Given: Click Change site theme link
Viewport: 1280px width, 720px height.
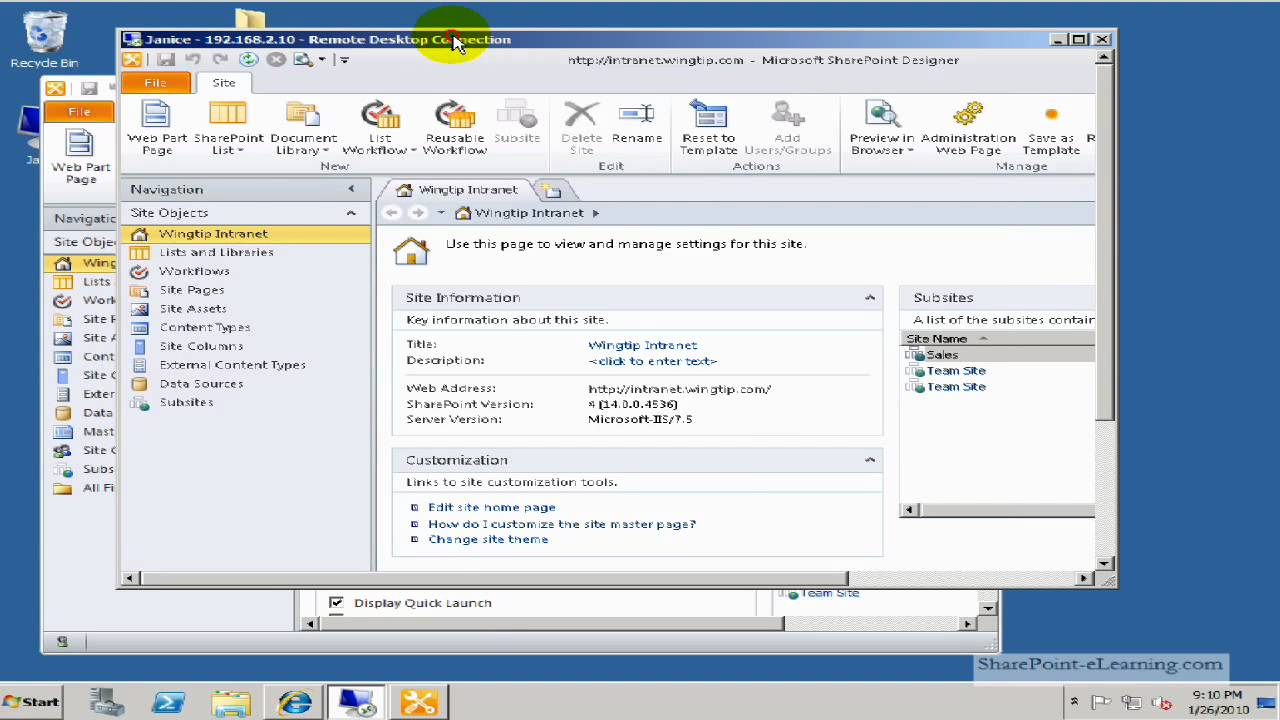Looking at the screenshot, I should [488, 539].
